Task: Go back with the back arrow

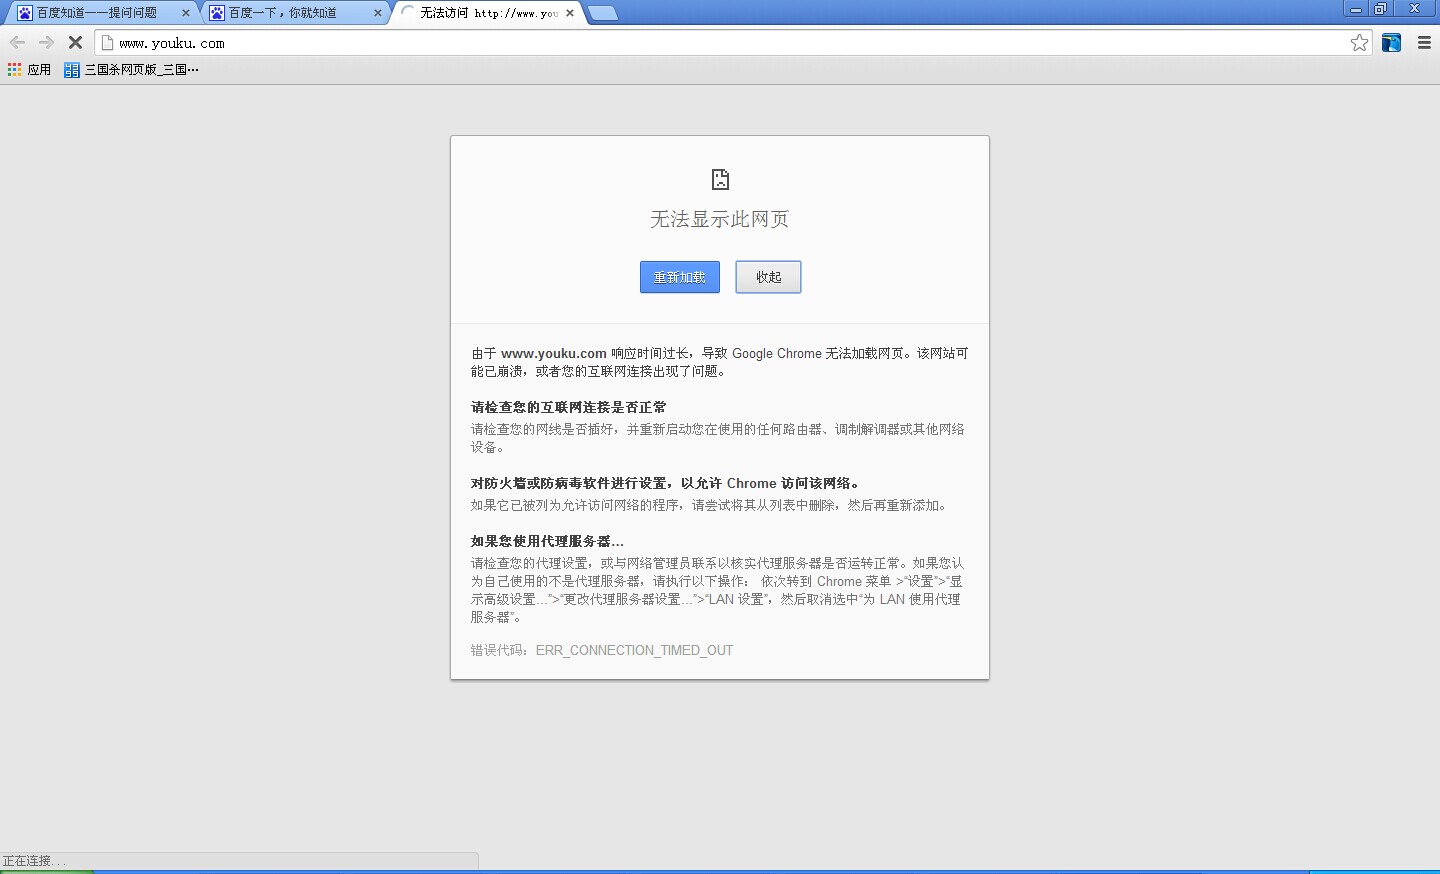Action: pyautogui.click(x=17, y=42)
